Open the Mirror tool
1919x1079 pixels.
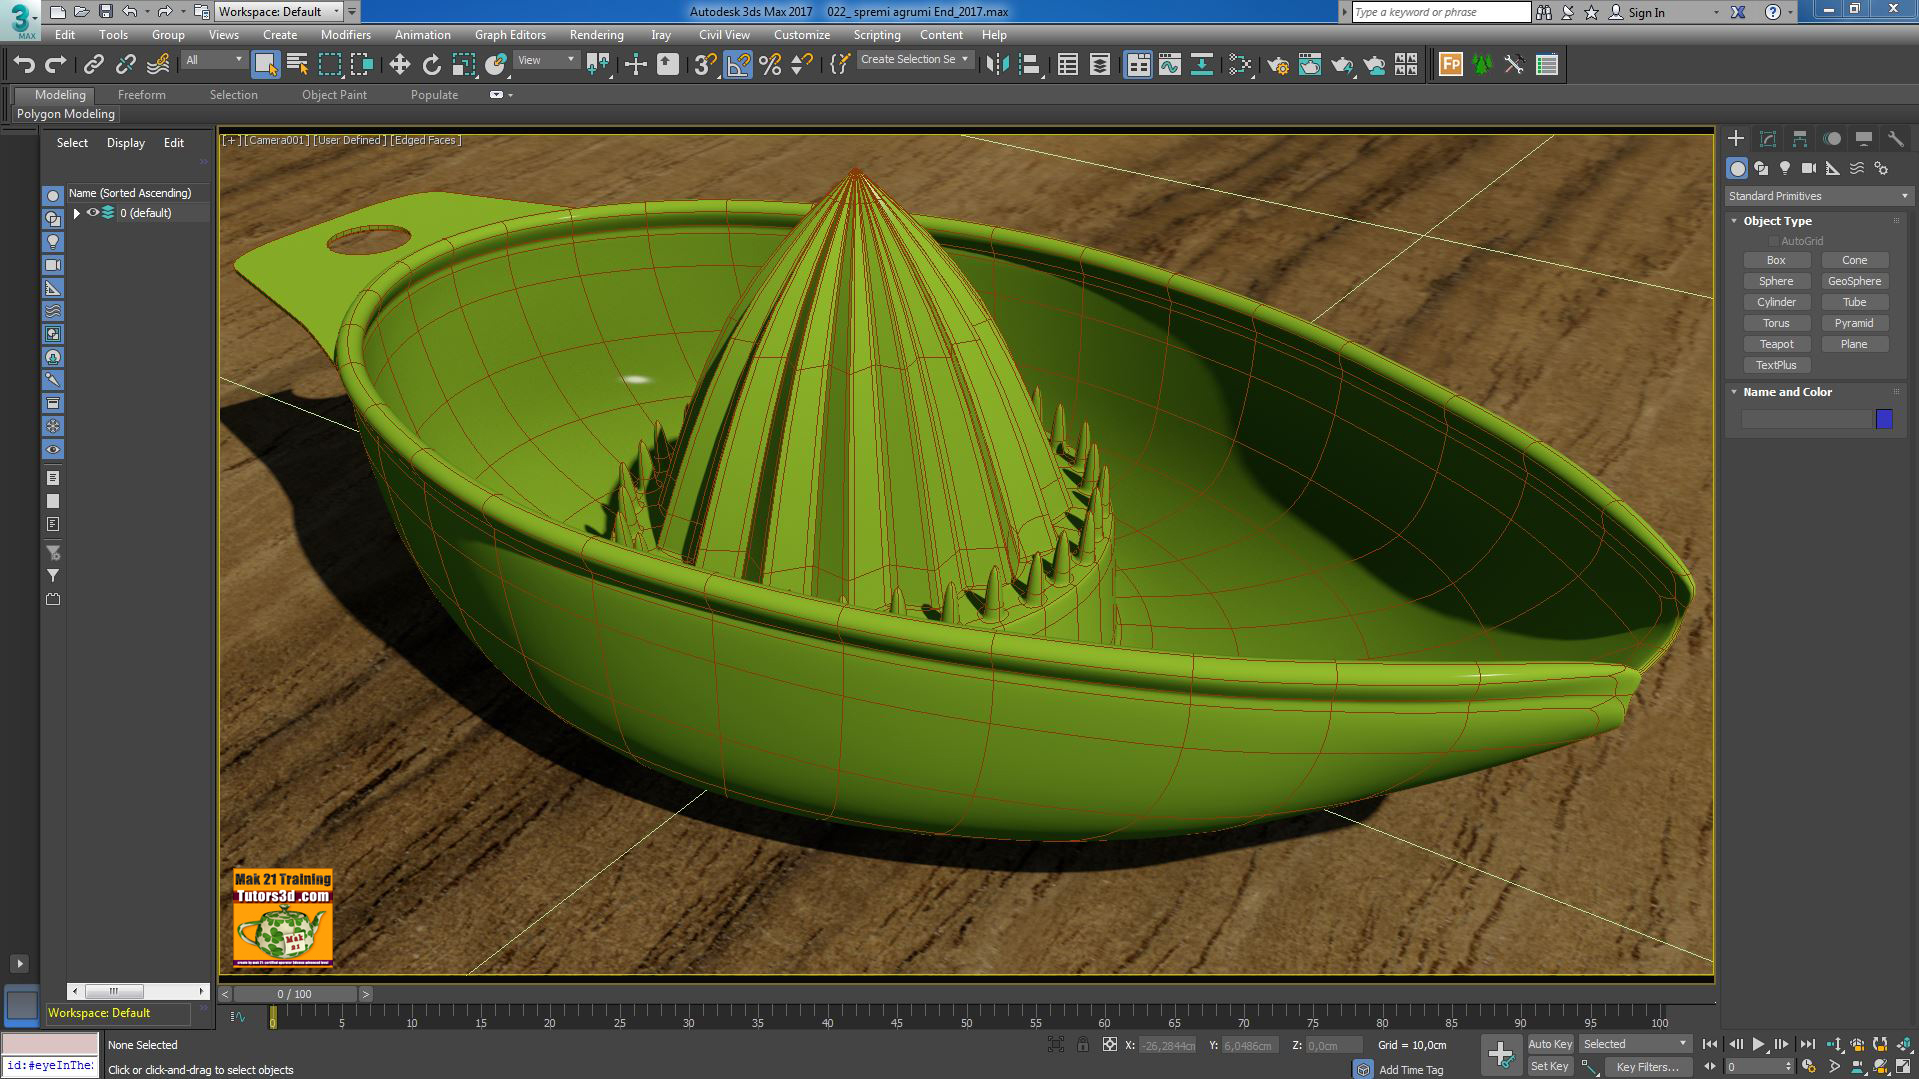(x=994, y=63)
